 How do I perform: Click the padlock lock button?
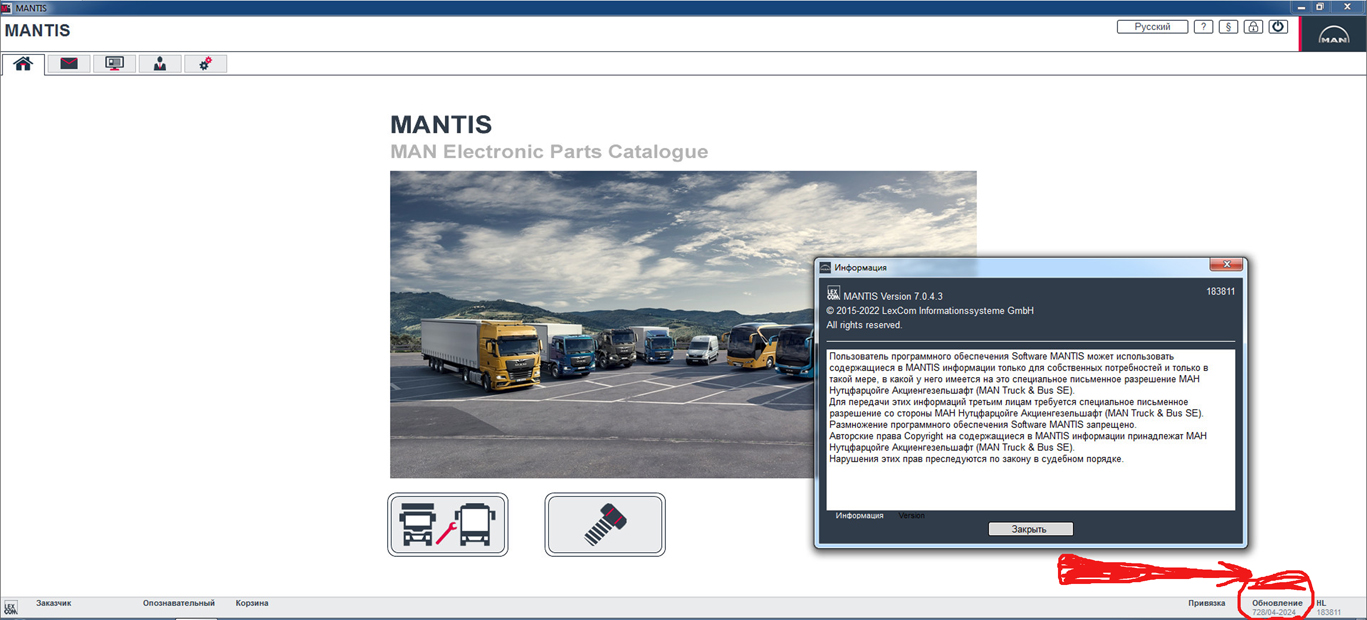(x=1253, y=27)
